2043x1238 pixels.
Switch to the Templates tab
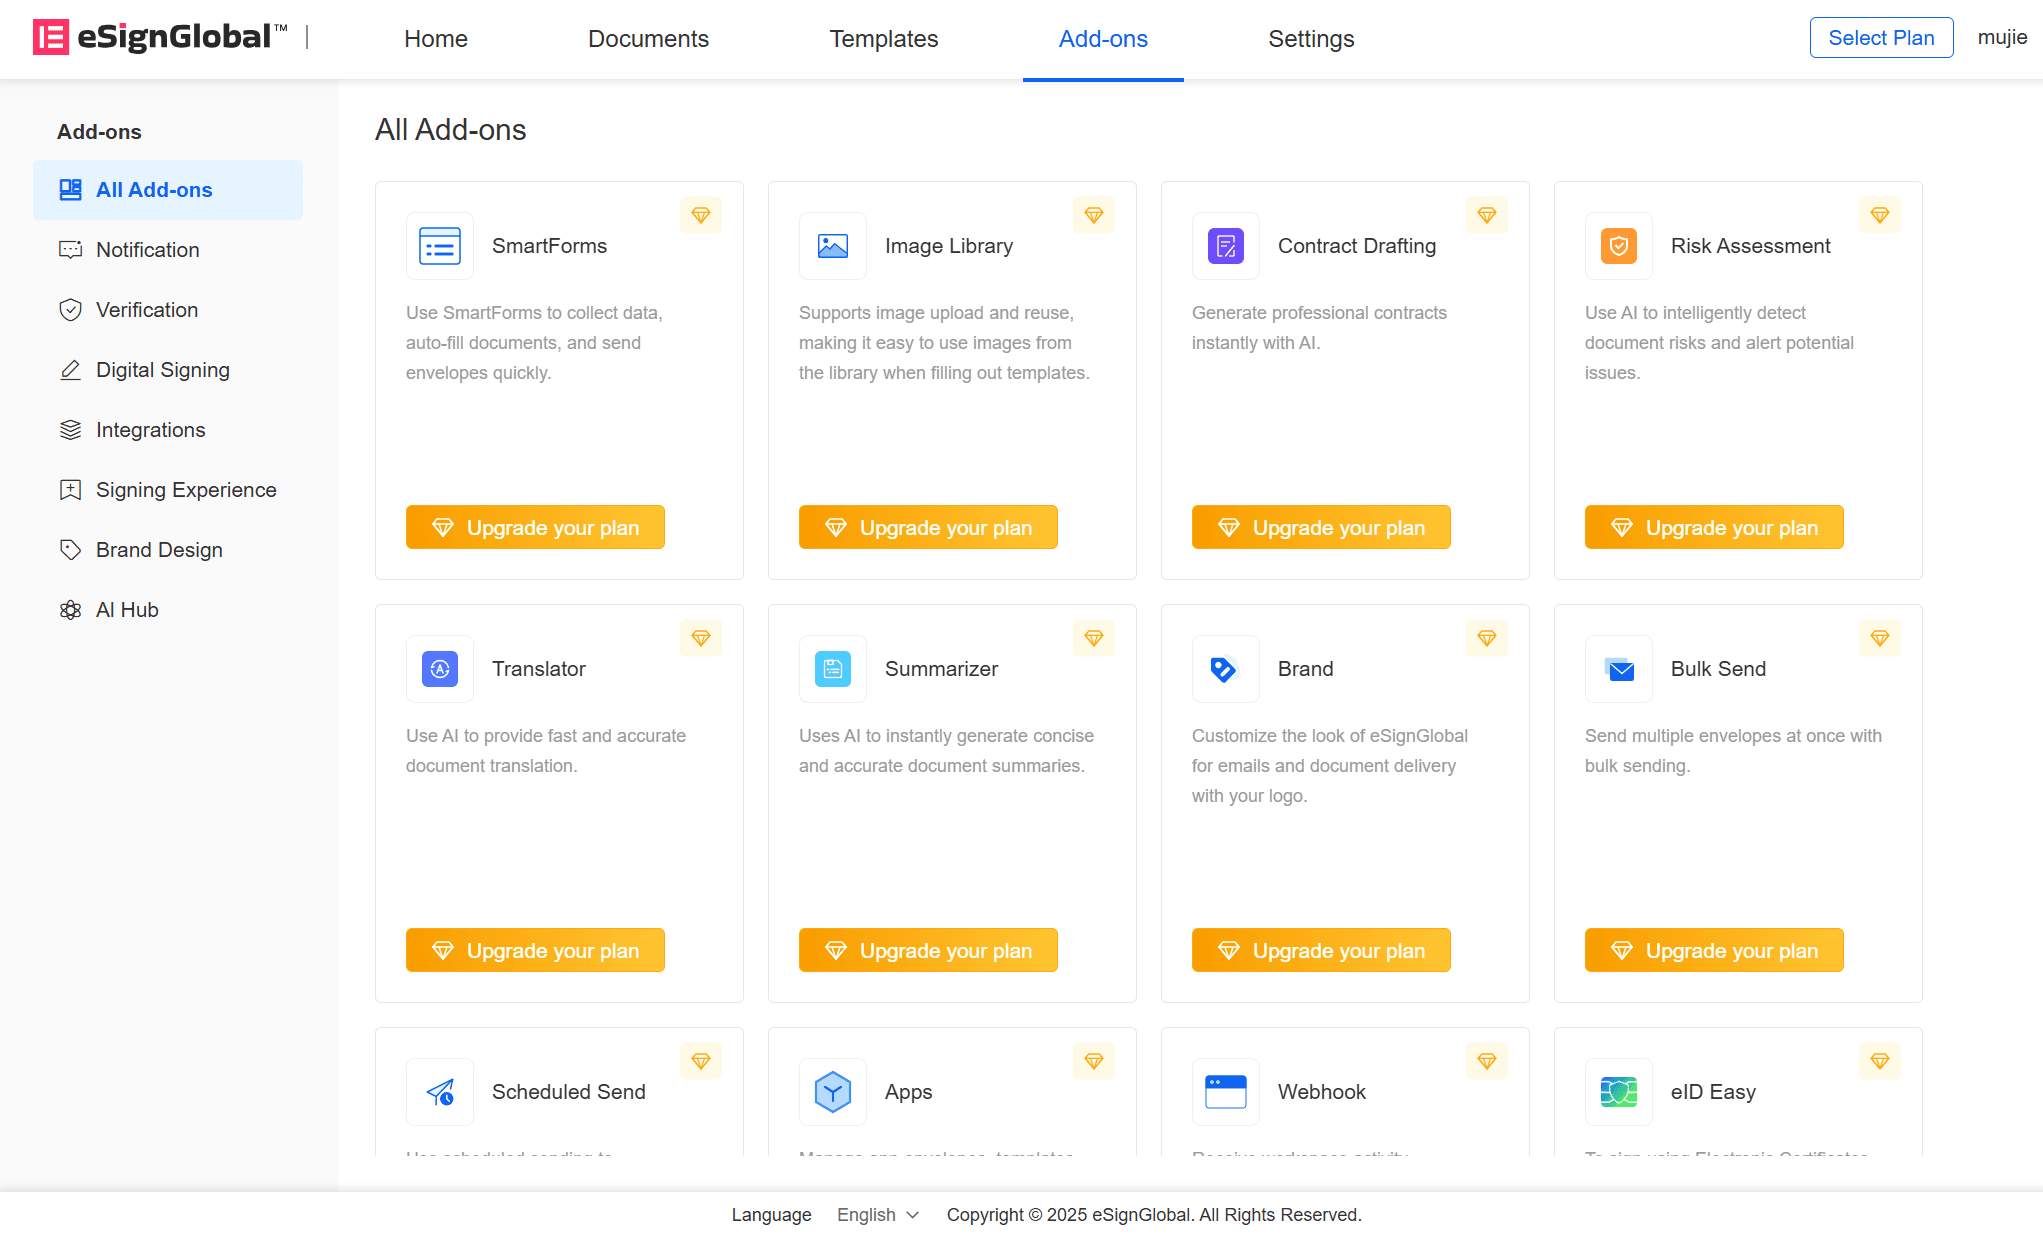pos(884,39)
